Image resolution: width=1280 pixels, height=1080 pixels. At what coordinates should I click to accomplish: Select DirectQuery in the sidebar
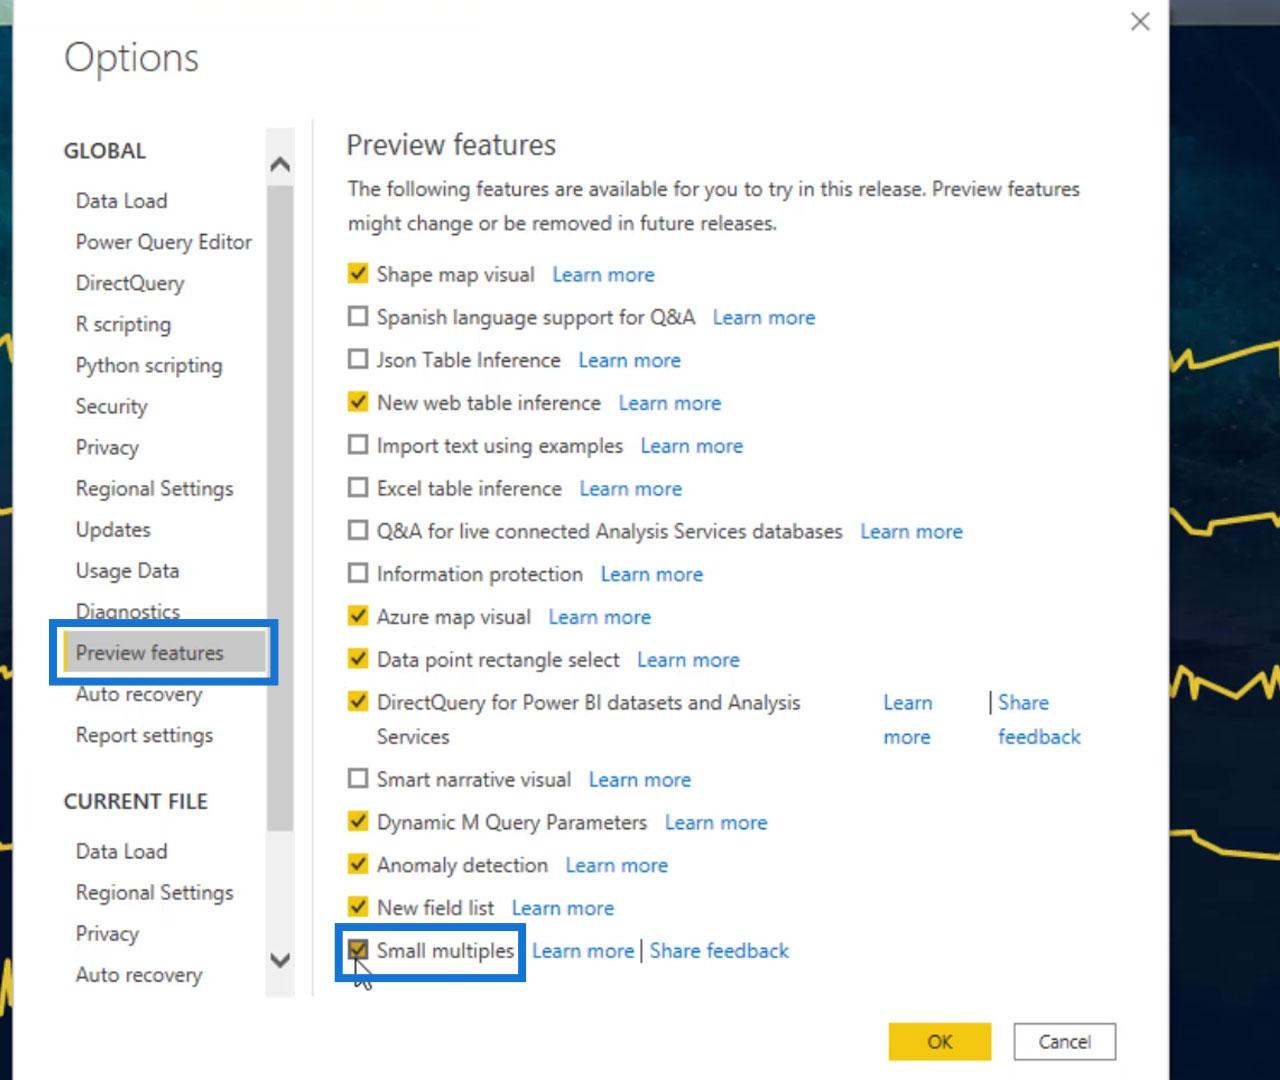[x=130, y=283]
